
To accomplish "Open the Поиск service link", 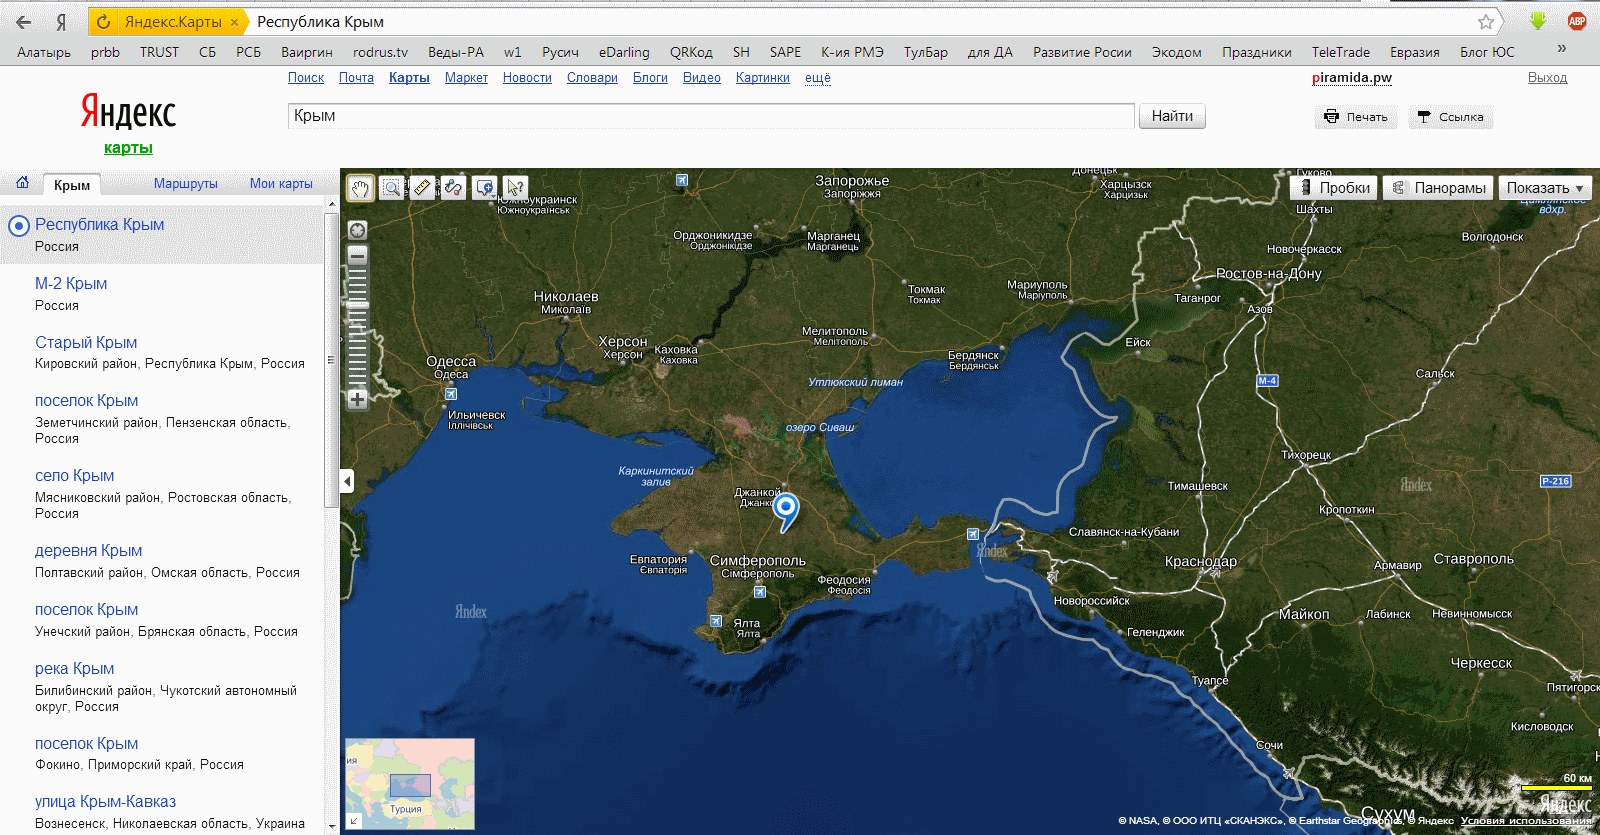I will coord(306,78).
